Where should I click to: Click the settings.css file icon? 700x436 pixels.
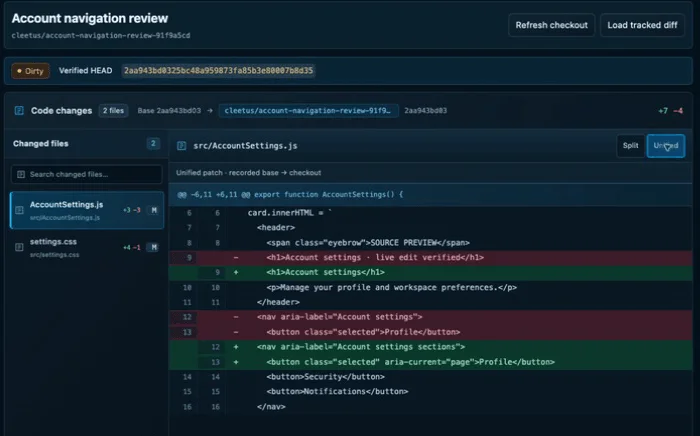click(19, 247)
